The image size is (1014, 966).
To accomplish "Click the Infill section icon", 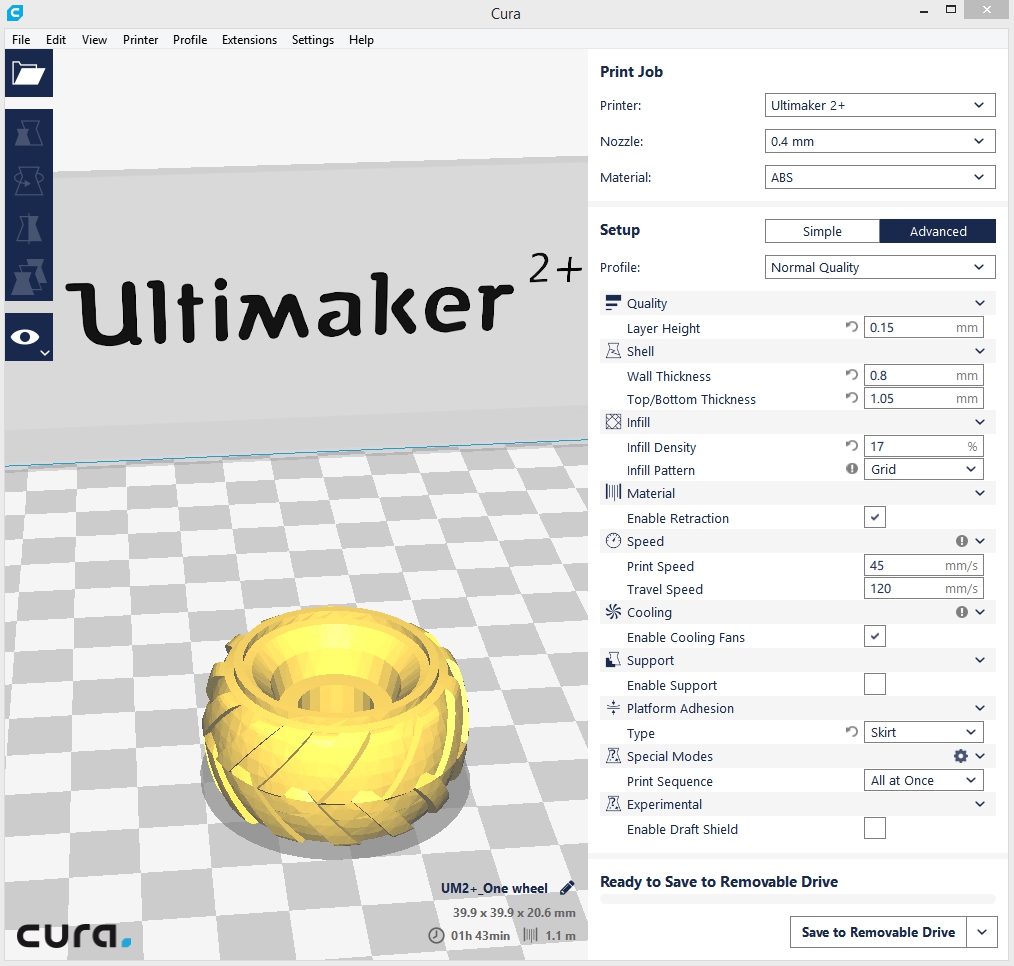I will pos(612,422).
